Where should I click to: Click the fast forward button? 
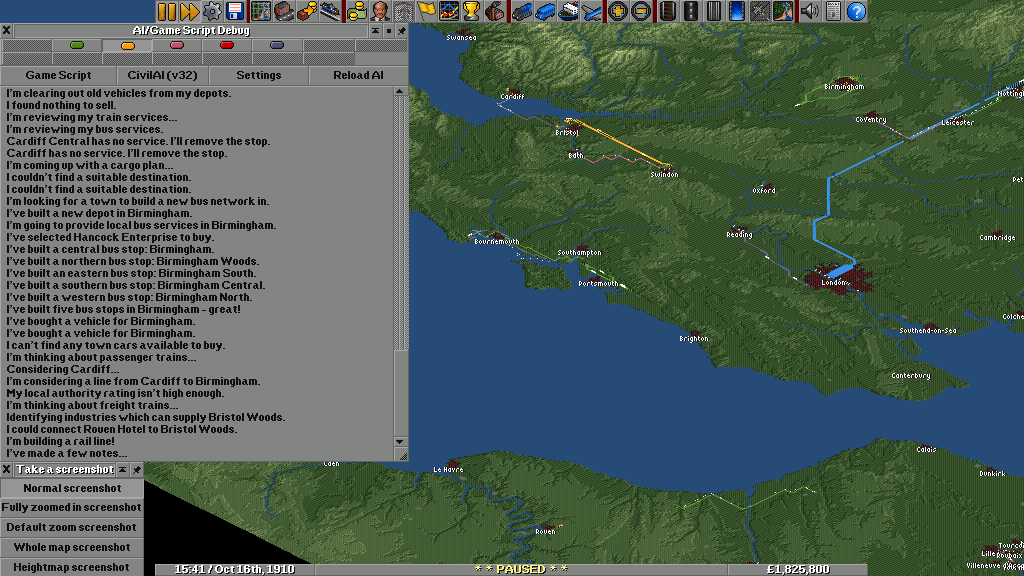point(189,12)
